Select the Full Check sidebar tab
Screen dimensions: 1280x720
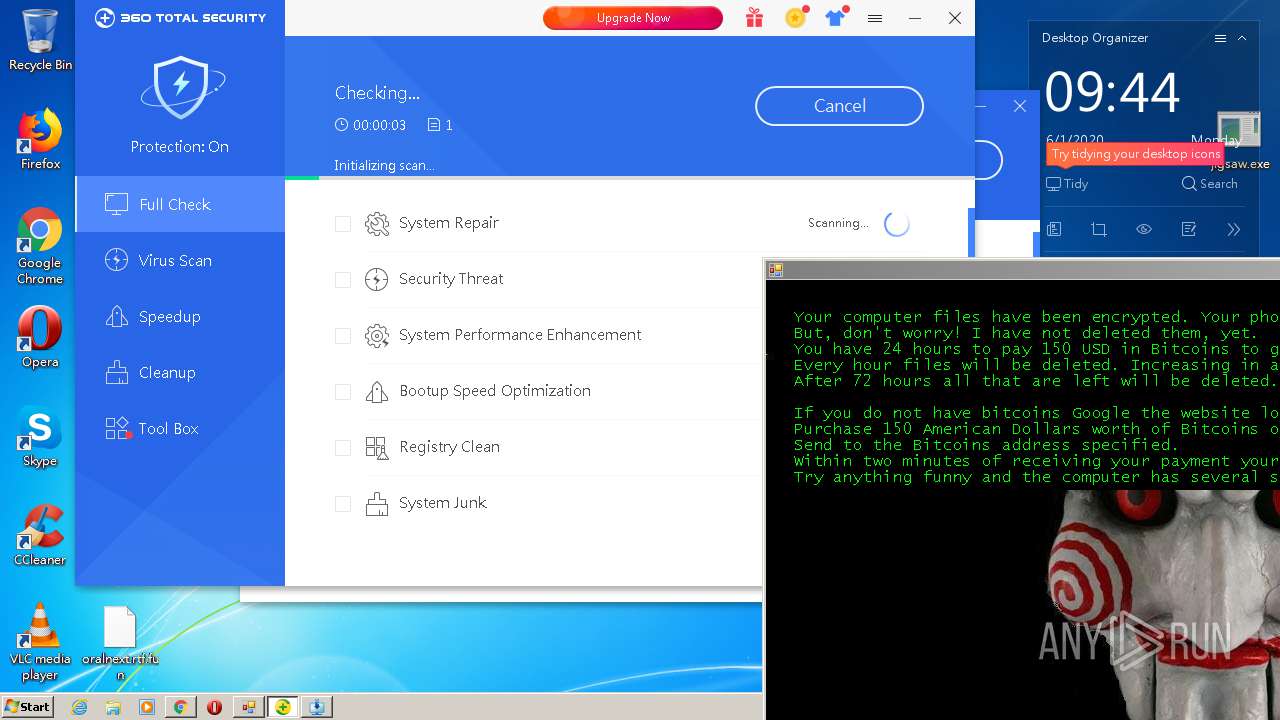click(x=180, y=204)
